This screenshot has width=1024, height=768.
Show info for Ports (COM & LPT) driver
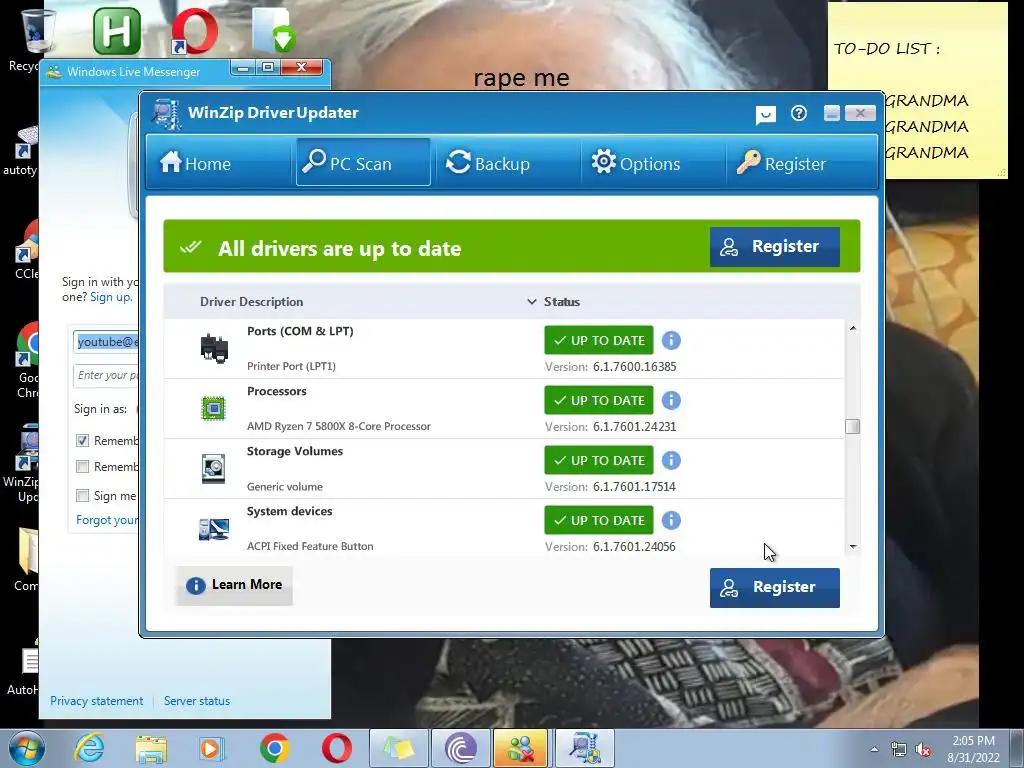click(671, 340)
